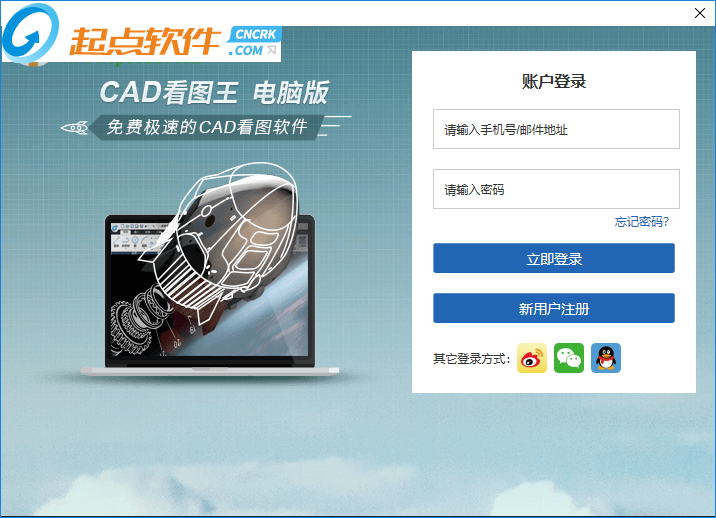716x518 pixels.
Task: Click the 新用户注册 button
Action: click(553, 308)
